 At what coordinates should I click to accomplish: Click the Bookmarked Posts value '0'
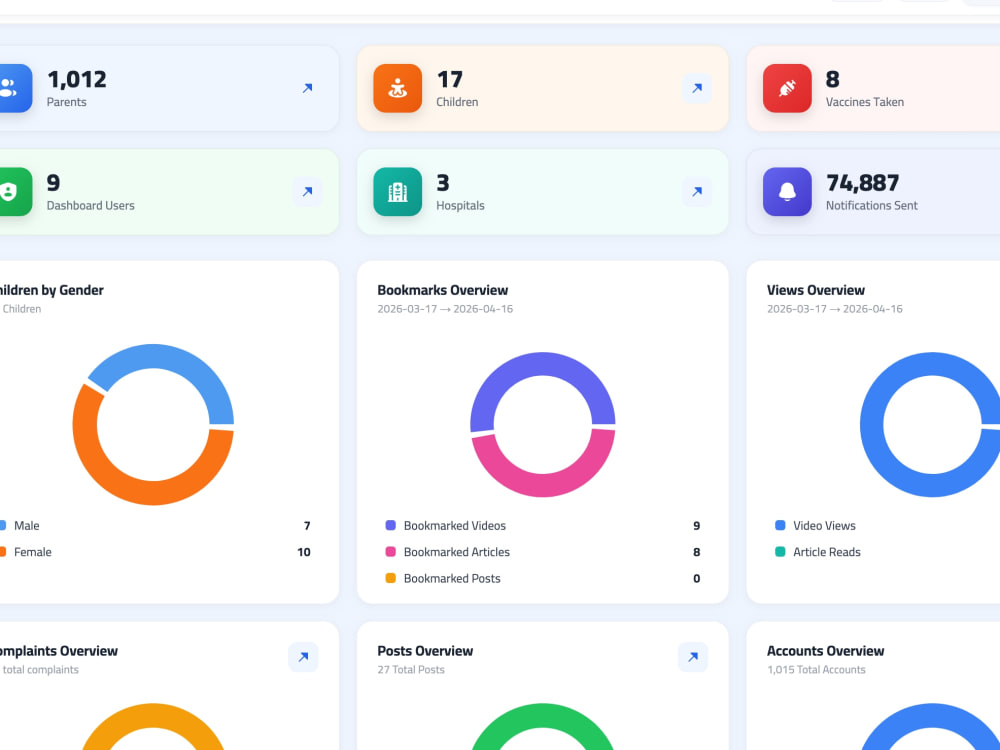[696, 578]
